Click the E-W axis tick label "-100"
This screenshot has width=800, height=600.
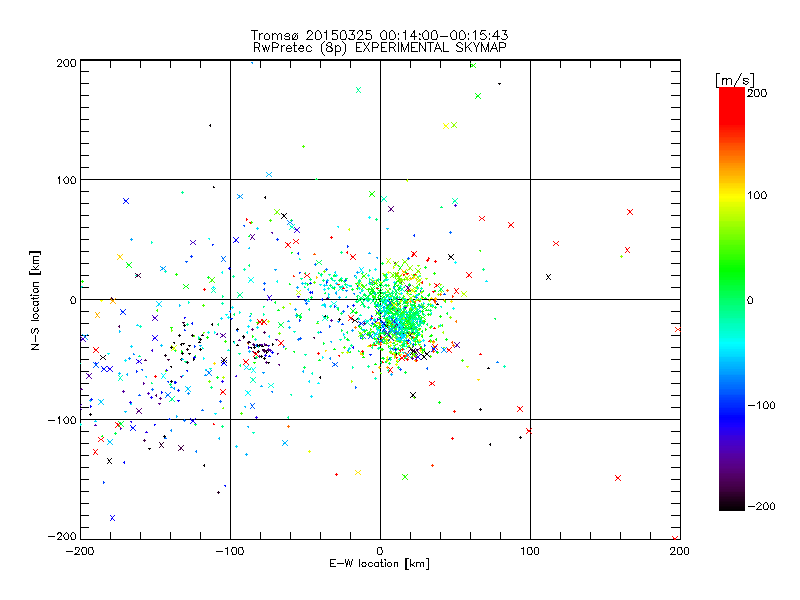pyautogui.click(x=230, y=551)
